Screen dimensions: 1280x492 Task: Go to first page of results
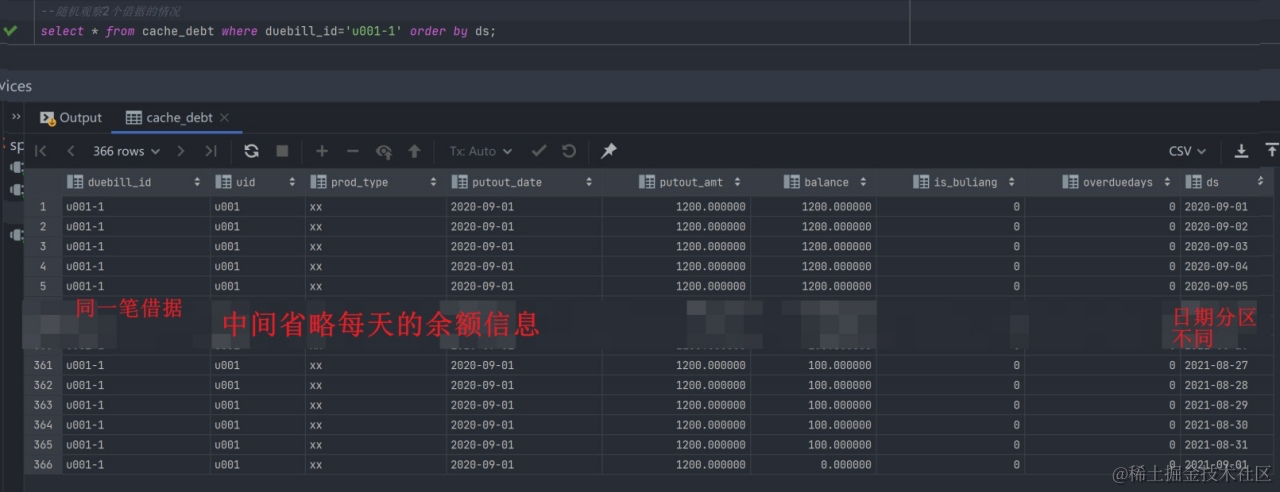click(41, 151)
